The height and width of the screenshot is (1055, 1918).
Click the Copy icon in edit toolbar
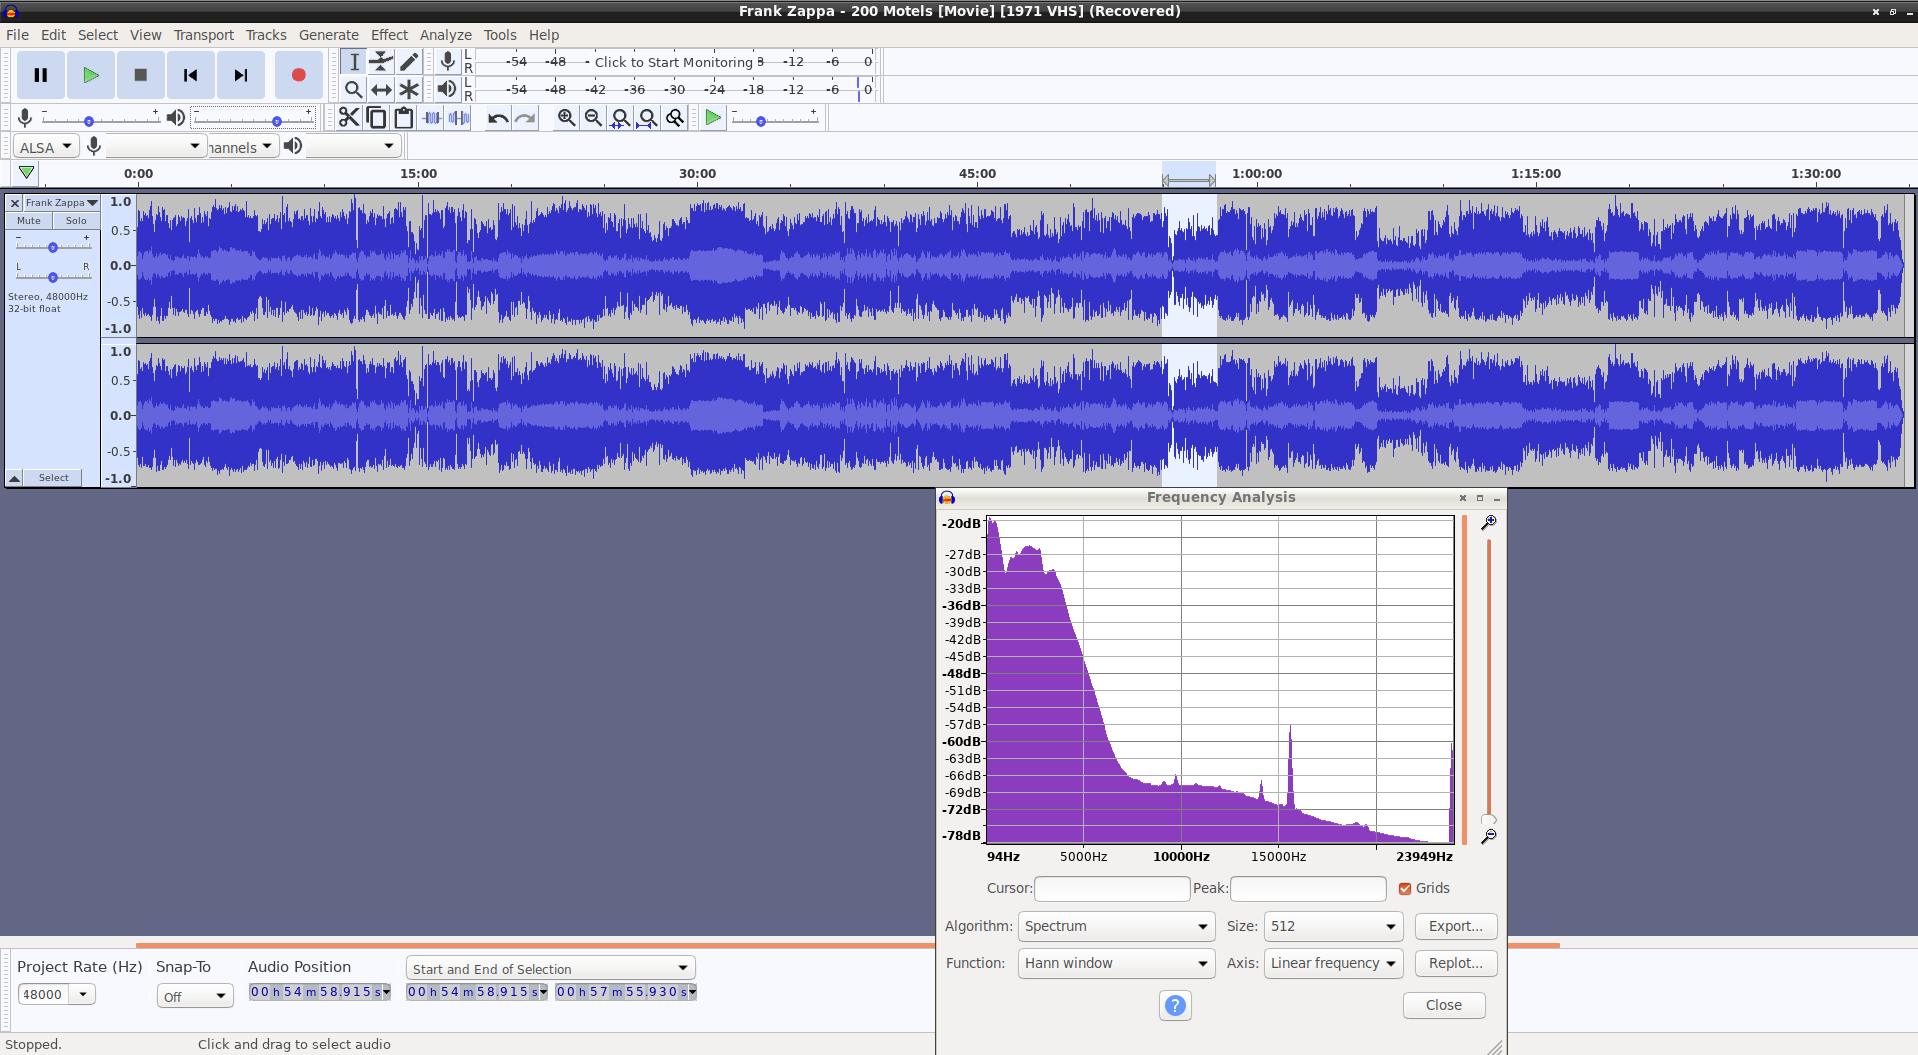point(376,118)
